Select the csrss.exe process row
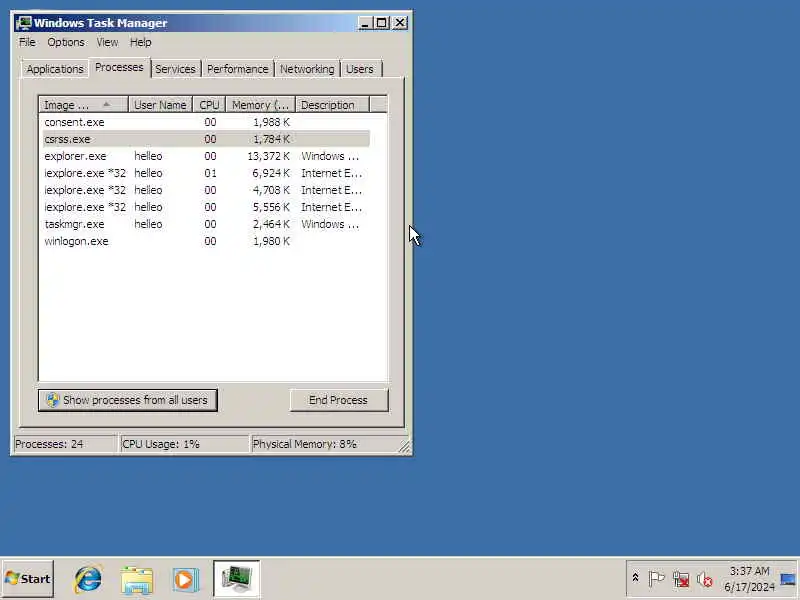Screen dimensions: 800x600 206,139
